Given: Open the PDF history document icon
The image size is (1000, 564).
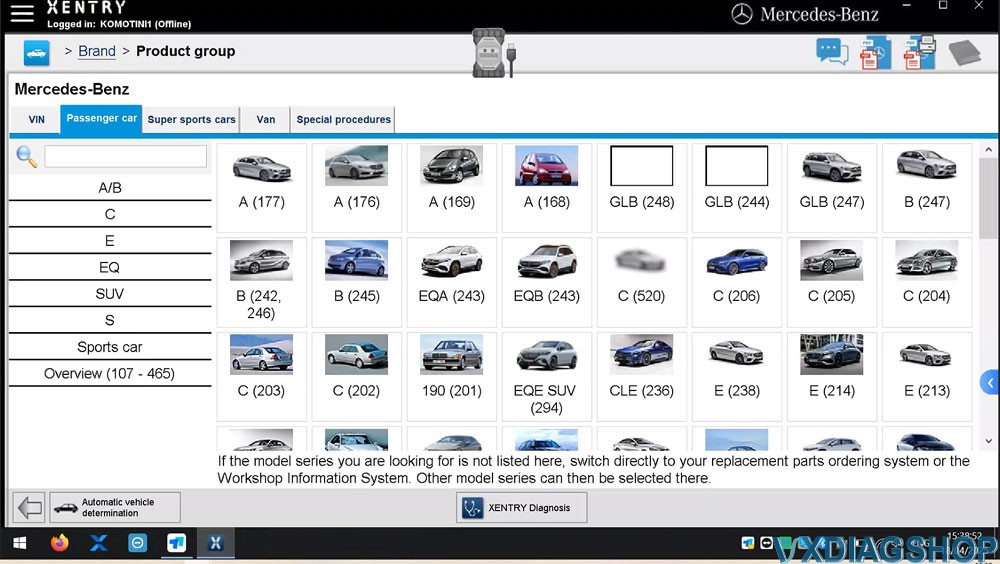Looking at the screenshot, I should pos(875,54).
